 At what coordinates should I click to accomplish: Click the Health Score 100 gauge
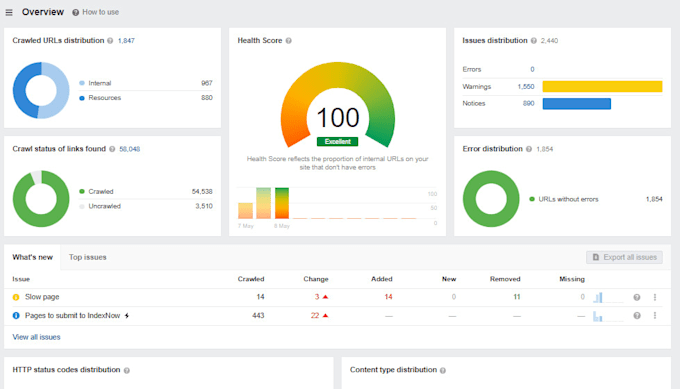(338, 105)
